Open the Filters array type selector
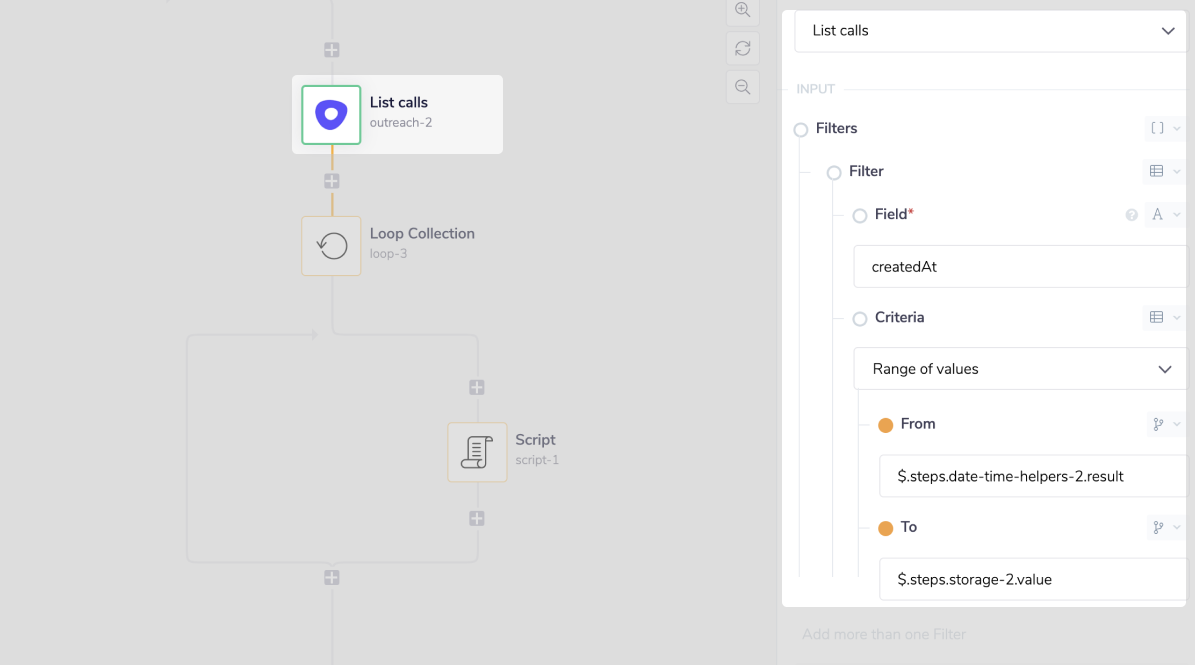1195x665 pixels. click(1164, 128)
